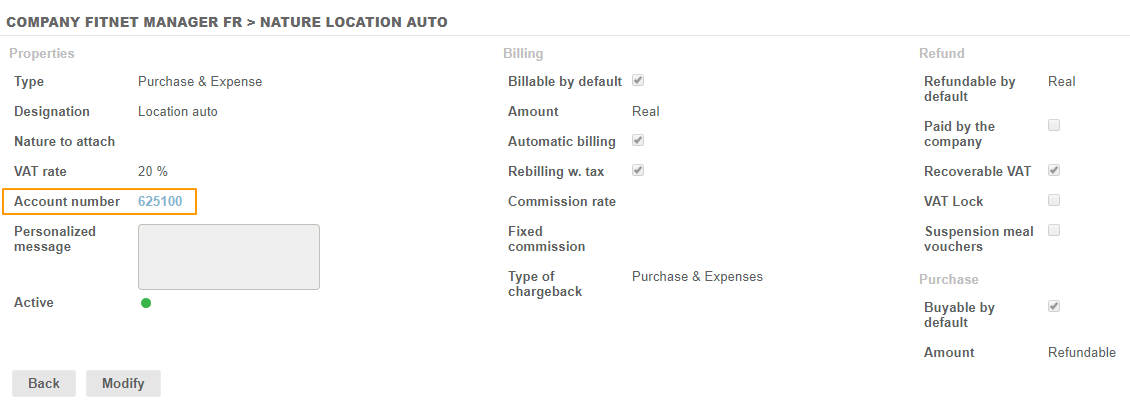The height and width of the screenshot is (403, 1130).
Task: Click the Refundable amount value under Purchase
Action: pos(1081,353)
